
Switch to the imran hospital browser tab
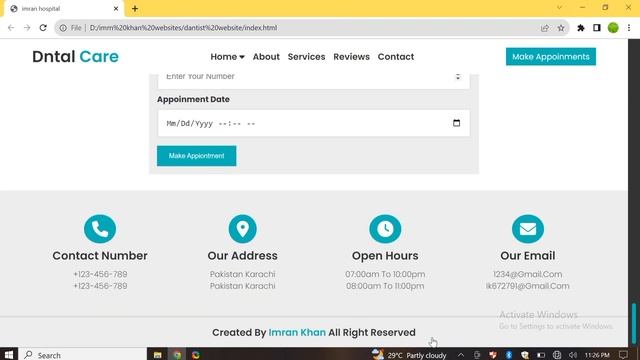tap(63, 9)
